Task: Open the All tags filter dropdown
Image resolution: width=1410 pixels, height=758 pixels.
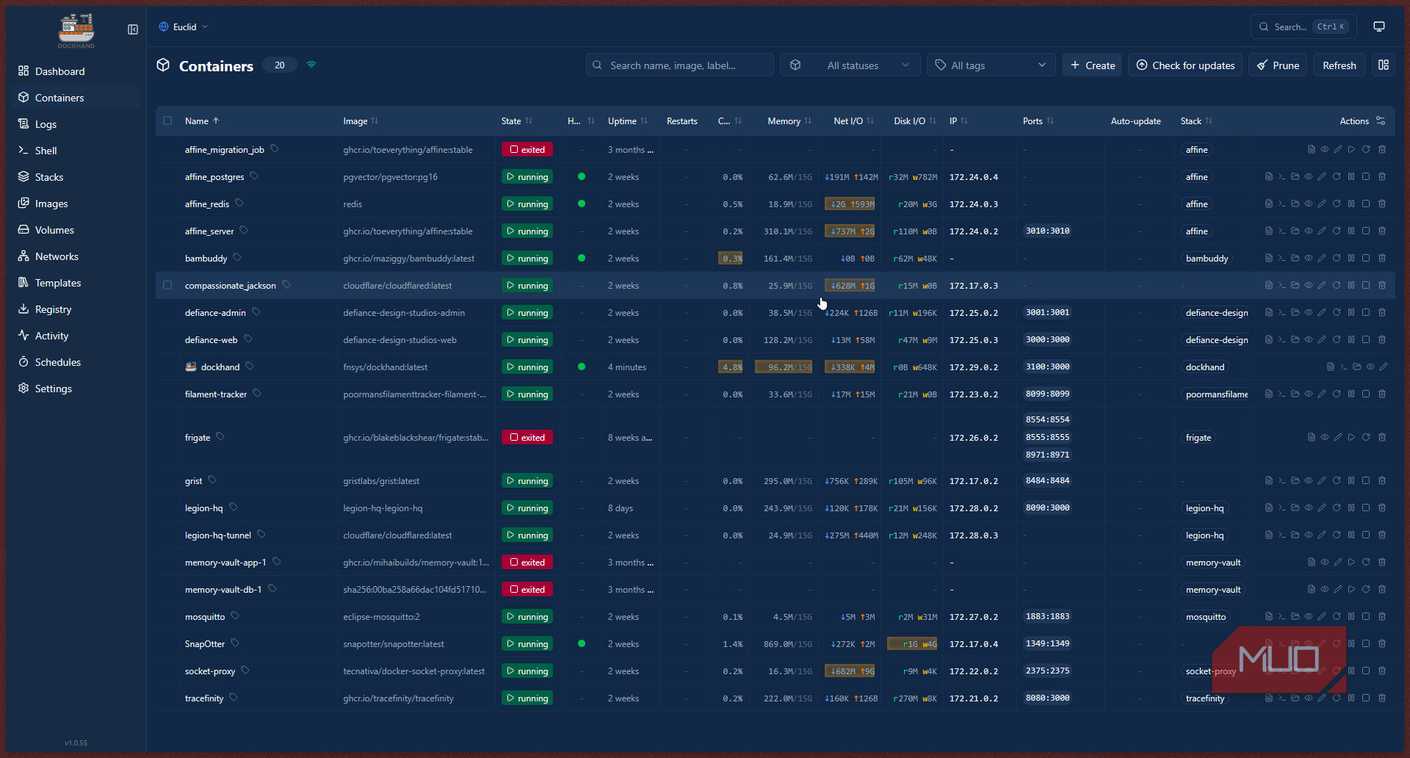Action: click(990, 65)
